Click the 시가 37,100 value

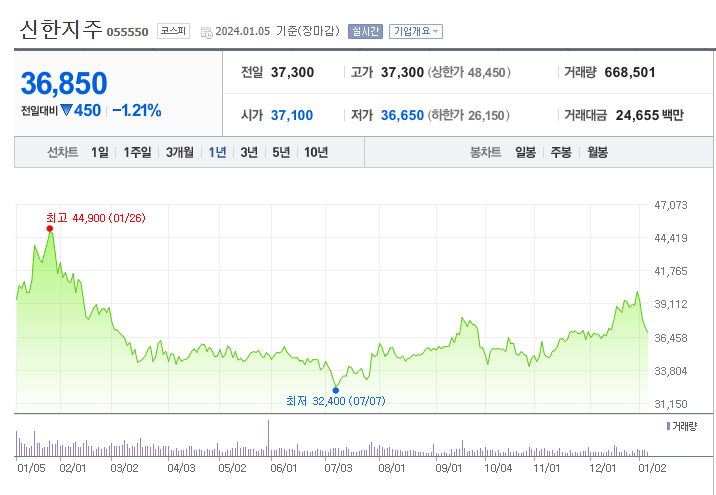pos(292,115)
